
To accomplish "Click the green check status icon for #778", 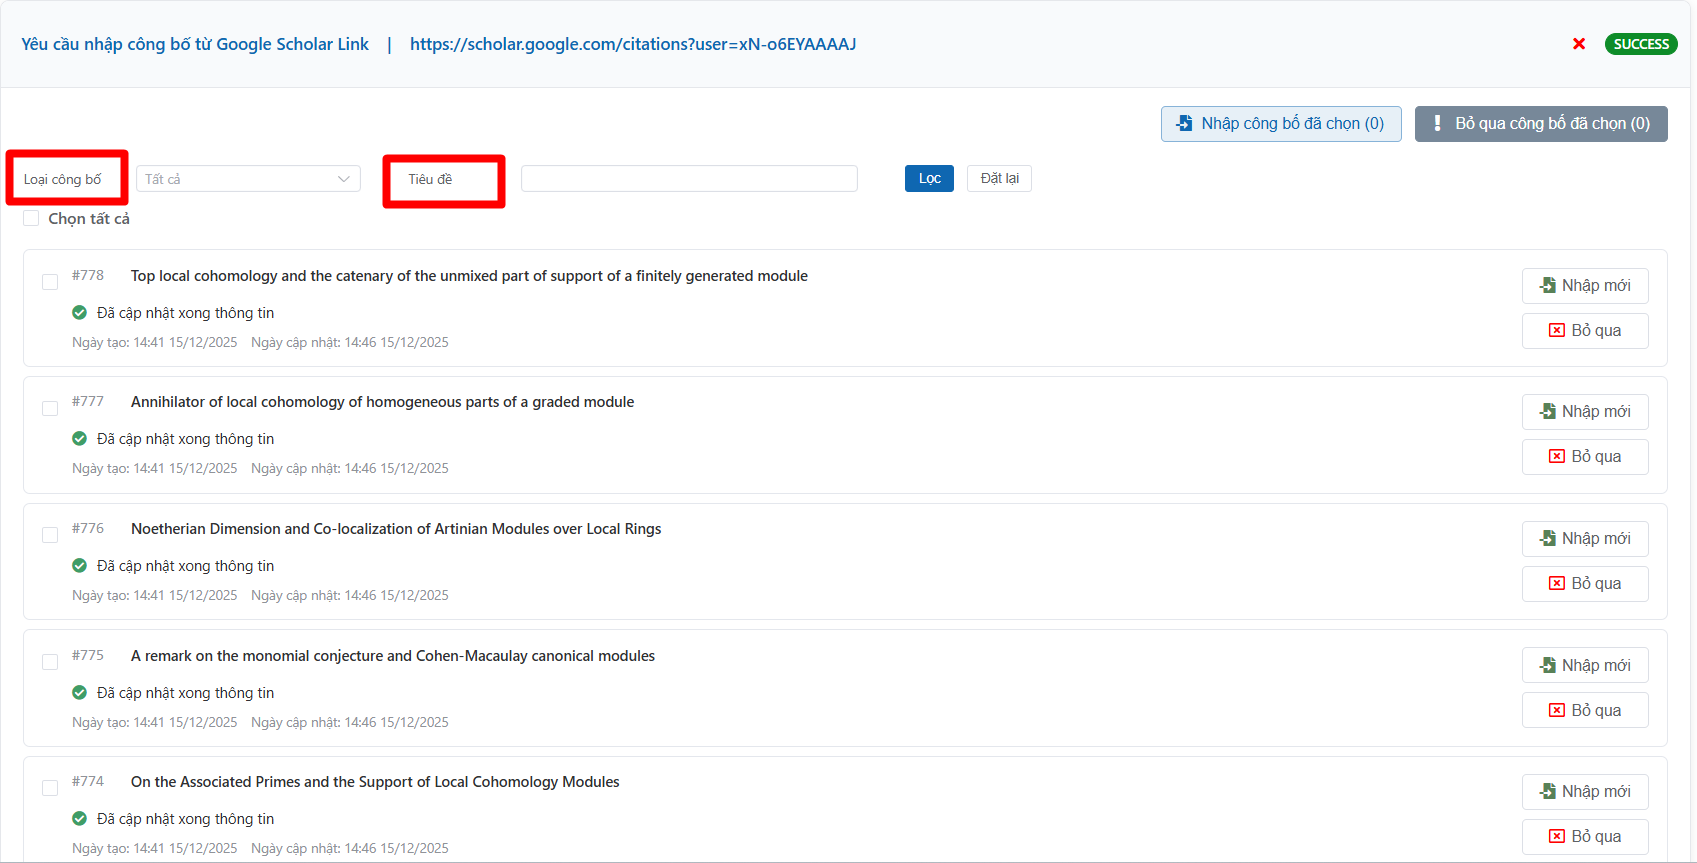I will point(80,313).
